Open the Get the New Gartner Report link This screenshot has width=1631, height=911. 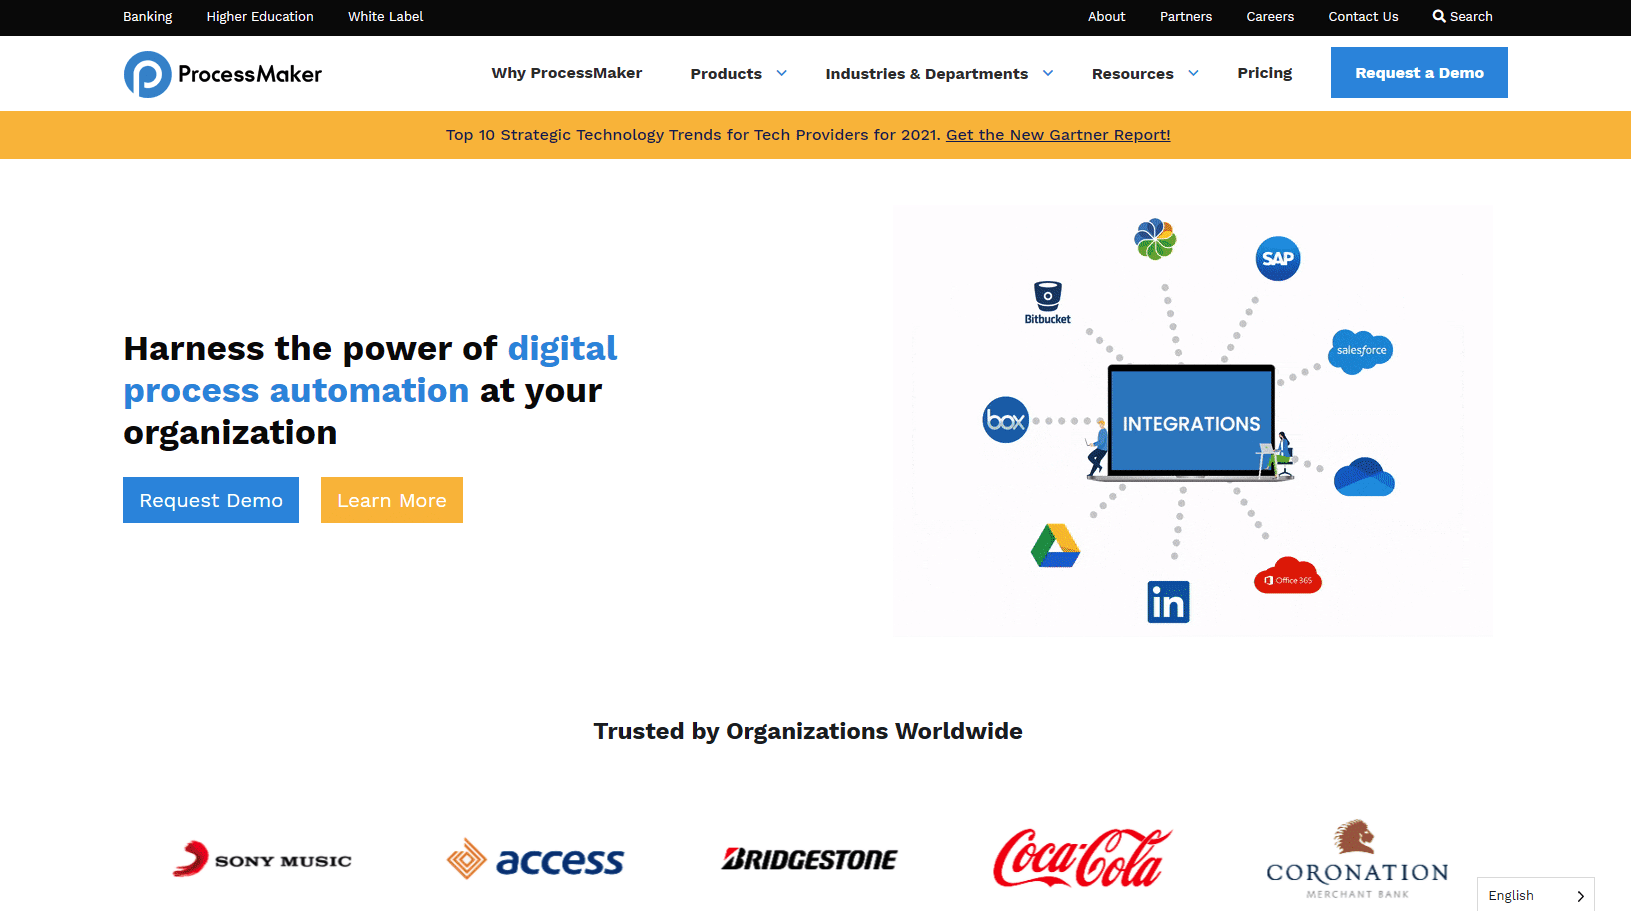pyautogui.click(x=1058, y=135)
